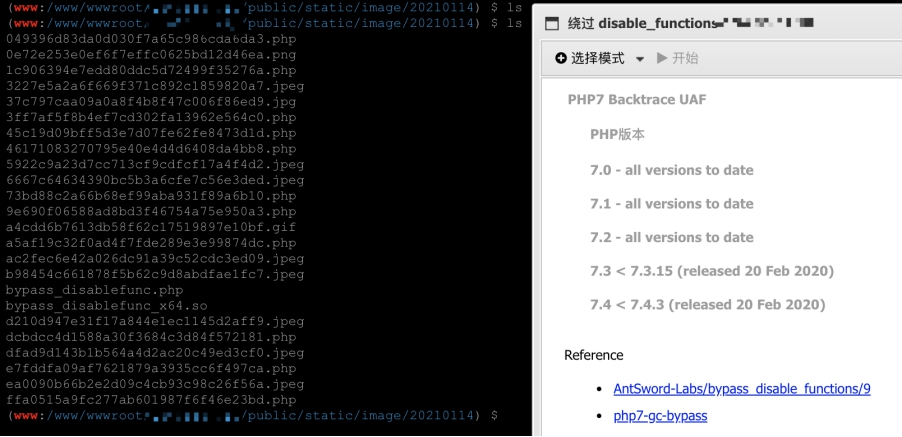Click the window icon in the title bar
The height and width of the screenshot is (437, 902).
(x=552, y=24)
